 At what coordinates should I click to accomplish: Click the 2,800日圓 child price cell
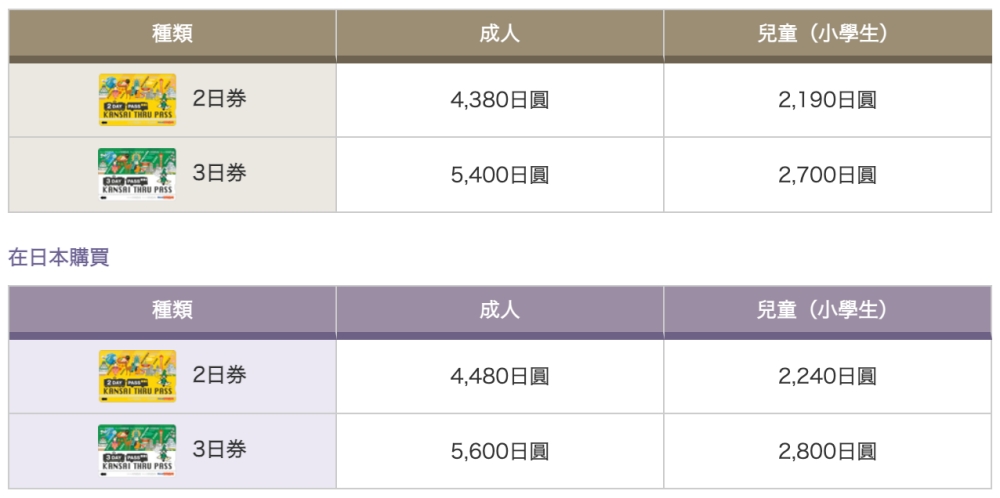click(827, 451)
